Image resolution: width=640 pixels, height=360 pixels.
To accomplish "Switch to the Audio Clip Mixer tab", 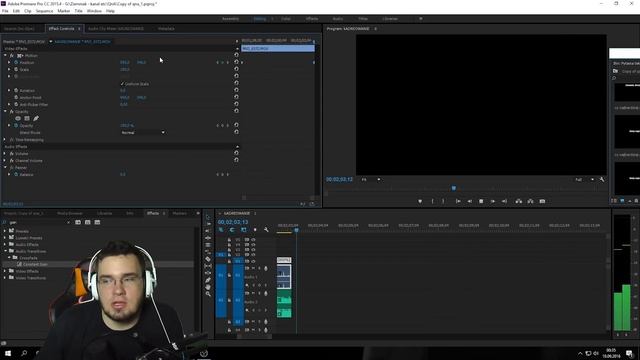I will [116, 29].
